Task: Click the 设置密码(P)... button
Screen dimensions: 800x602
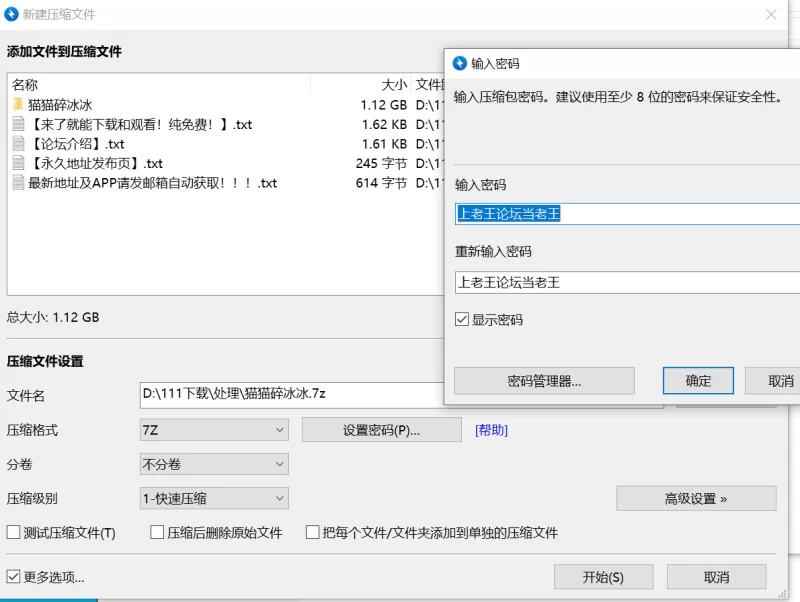Action: [382, 430]
